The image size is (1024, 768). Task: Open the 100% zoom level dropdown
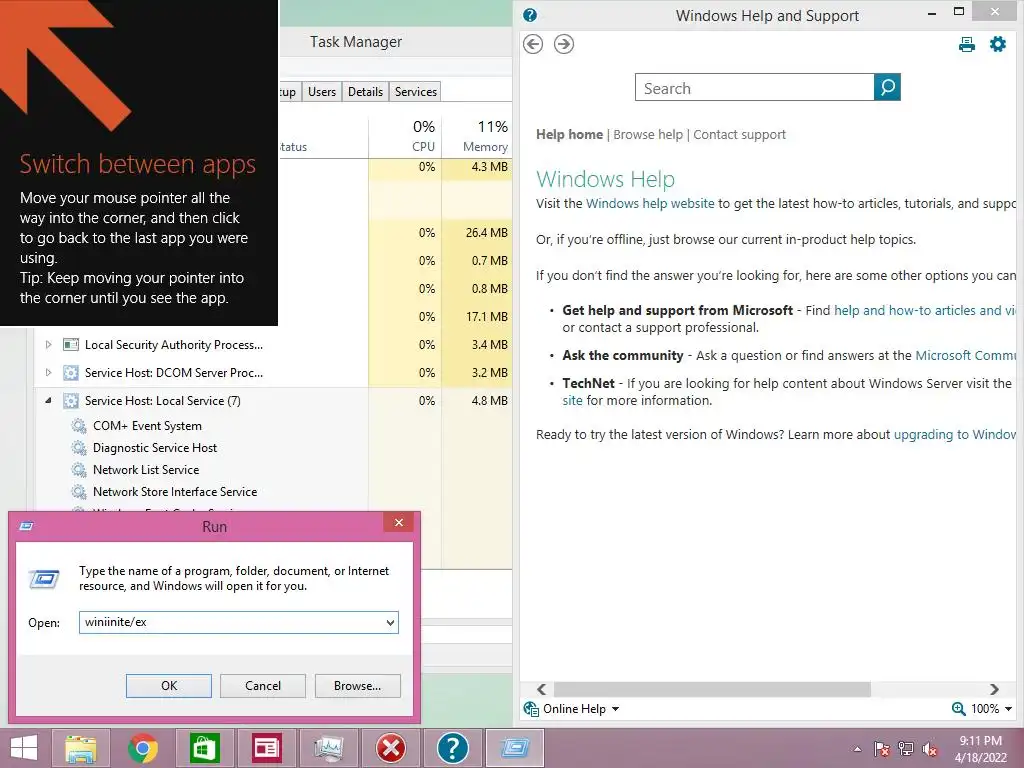click(1008, 709)
